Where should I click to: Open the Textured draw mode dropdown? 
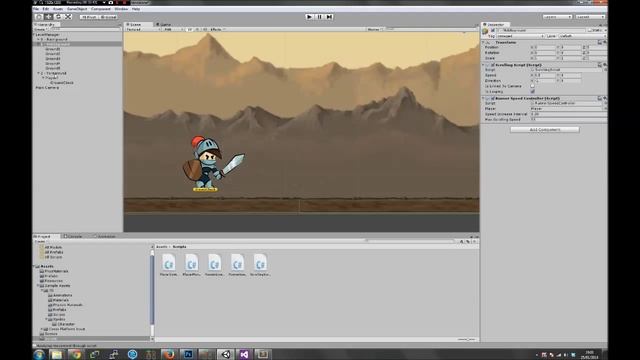click(142, 29)
